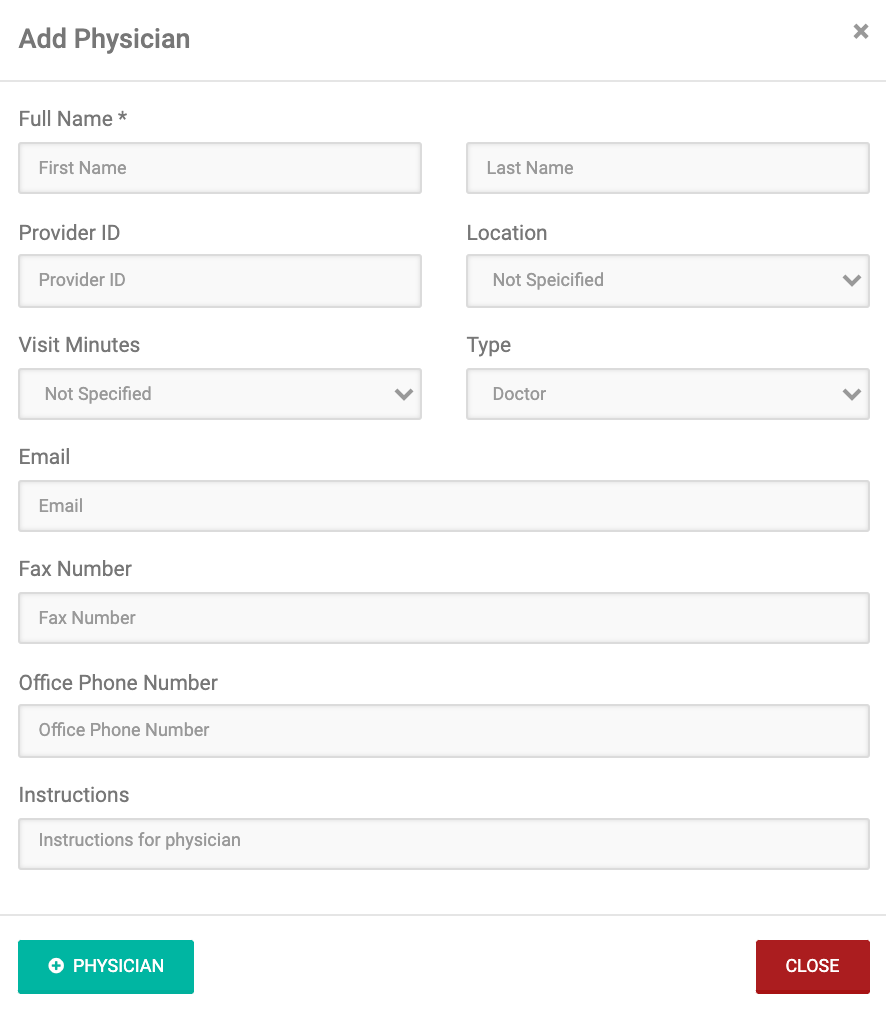Click the Instructions for physician field

click(x=444, y=844)
